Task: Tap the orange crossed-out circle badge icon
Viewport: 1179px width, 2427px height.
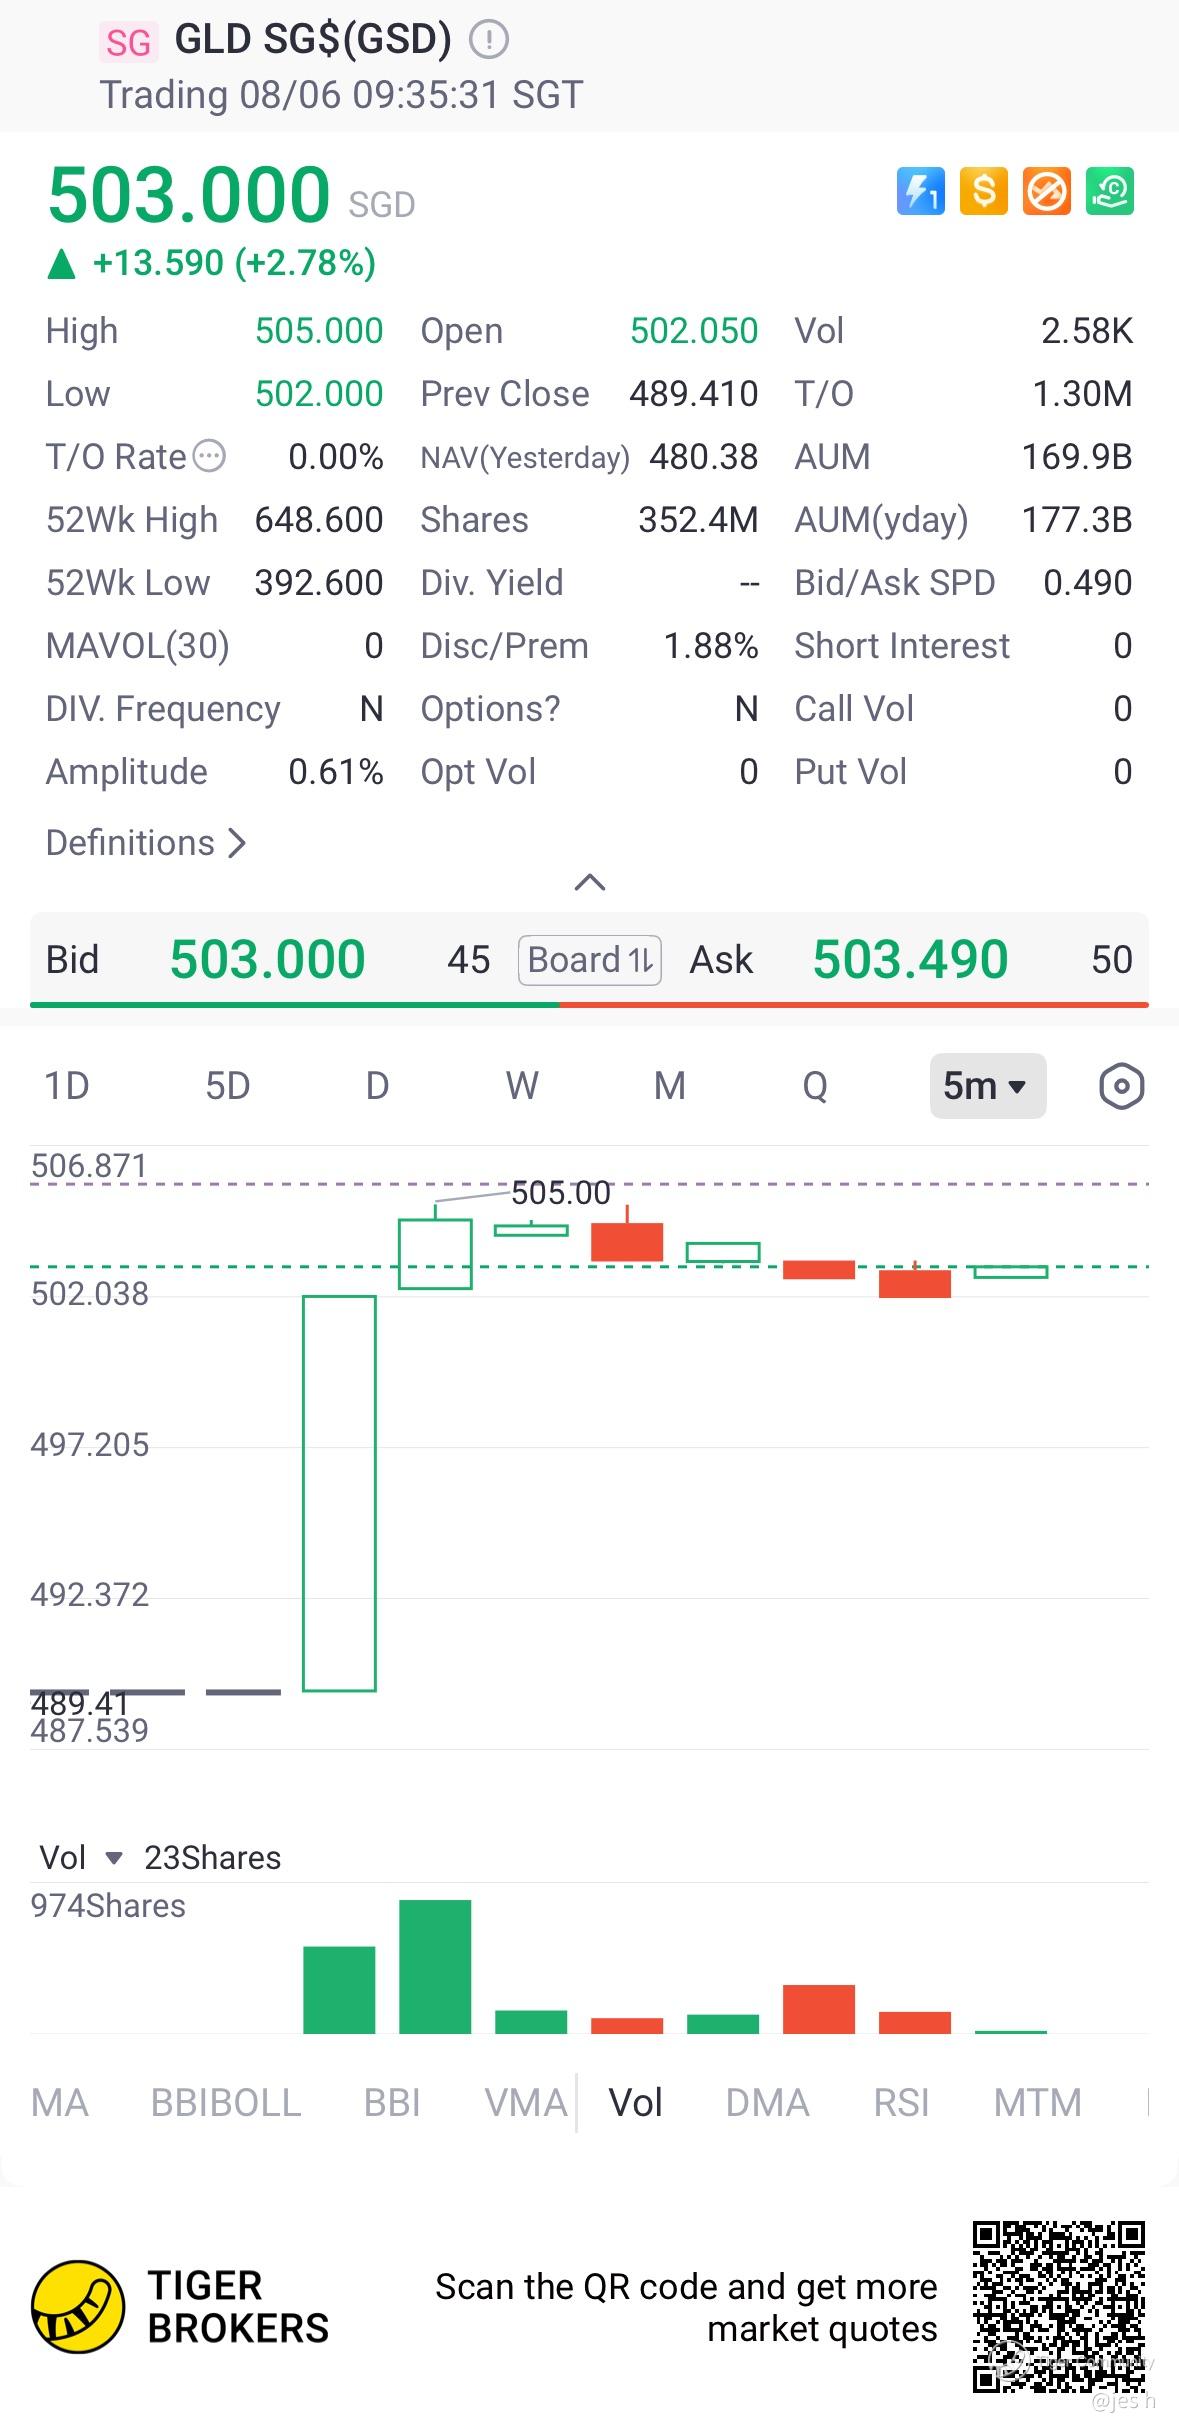Action: (x=1046, y=191)
